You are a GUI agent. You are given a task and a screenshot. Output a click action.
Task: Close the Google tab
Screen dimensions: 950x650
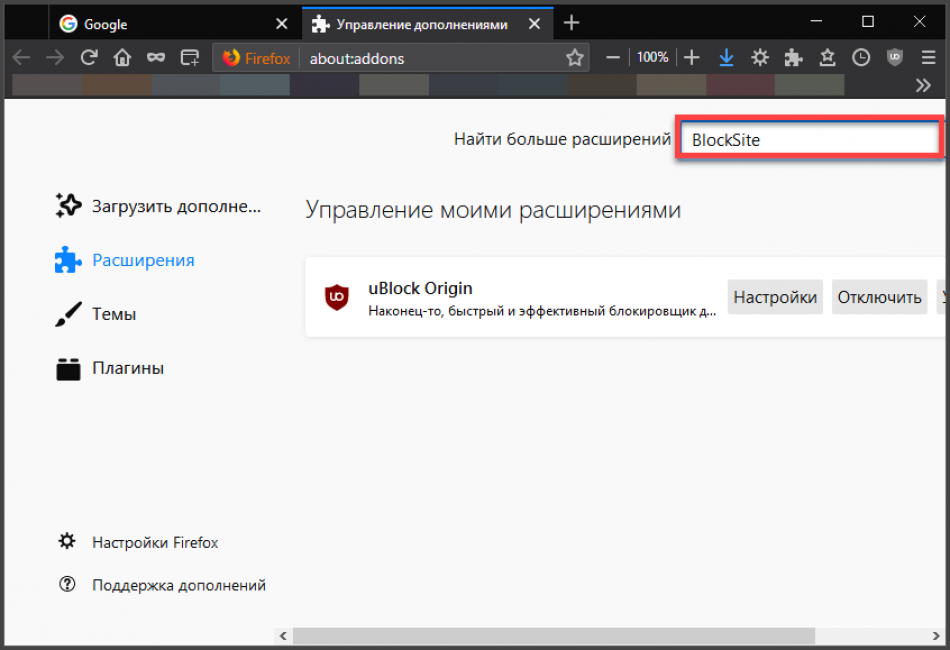click(x=281, y=24)
